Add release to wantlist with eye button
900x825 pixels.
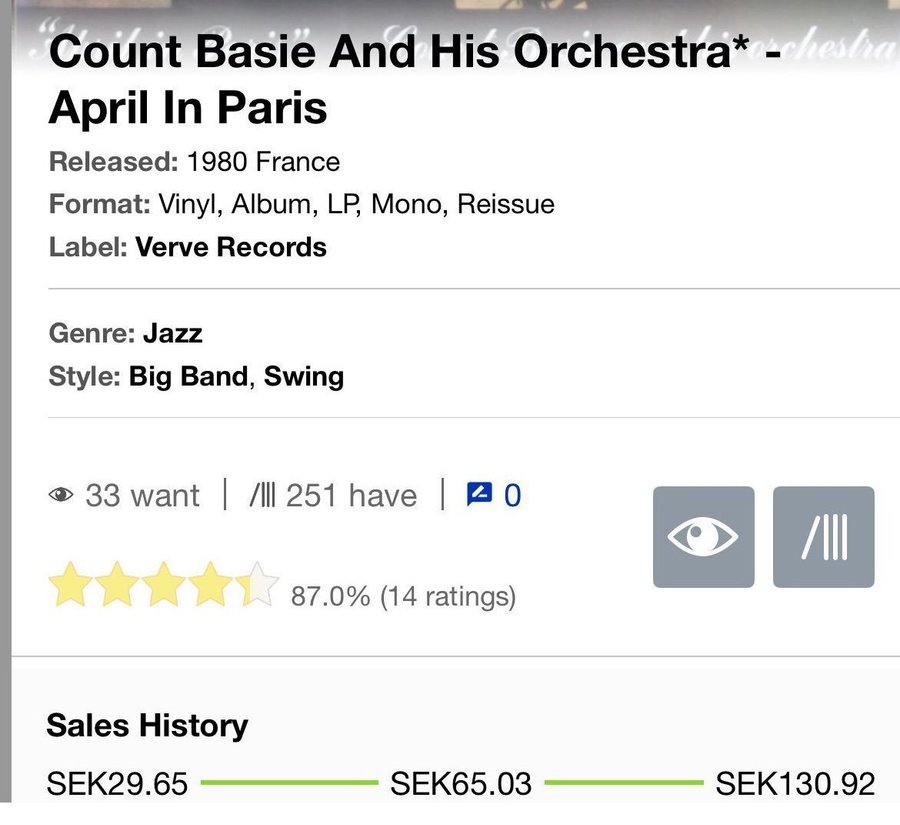[703, 537]
